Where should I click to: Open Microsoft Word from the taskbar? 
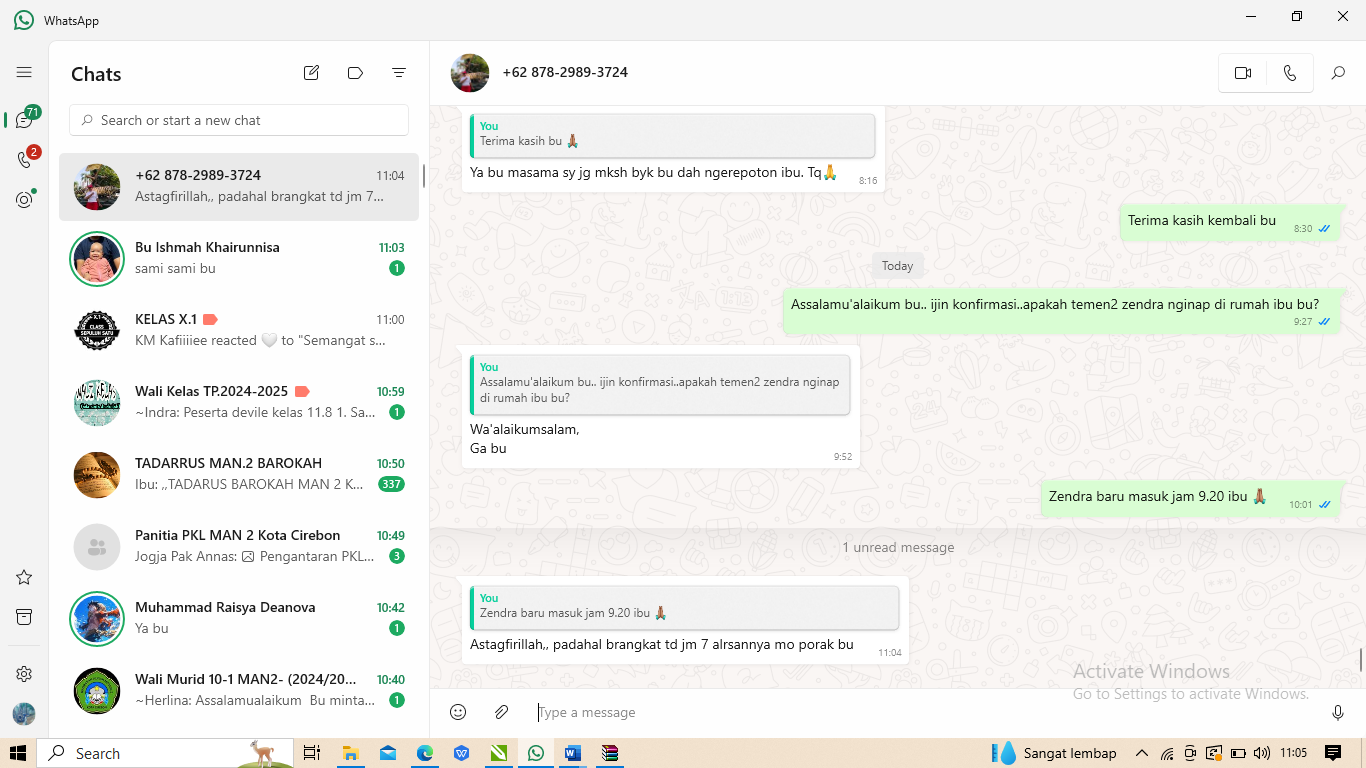pos(573,753)
